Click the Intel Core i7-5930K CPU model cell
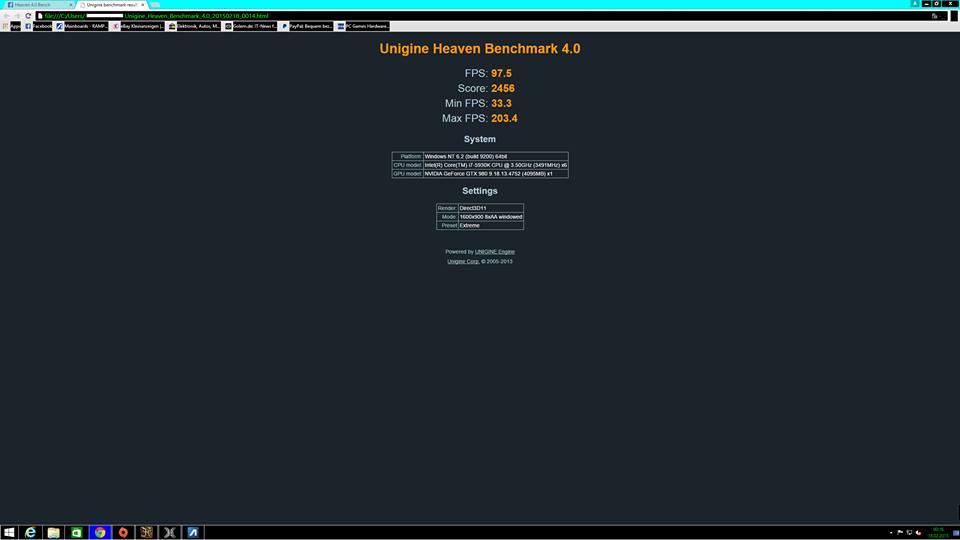This screenshot has height=540, width=960. pos(495,165)
